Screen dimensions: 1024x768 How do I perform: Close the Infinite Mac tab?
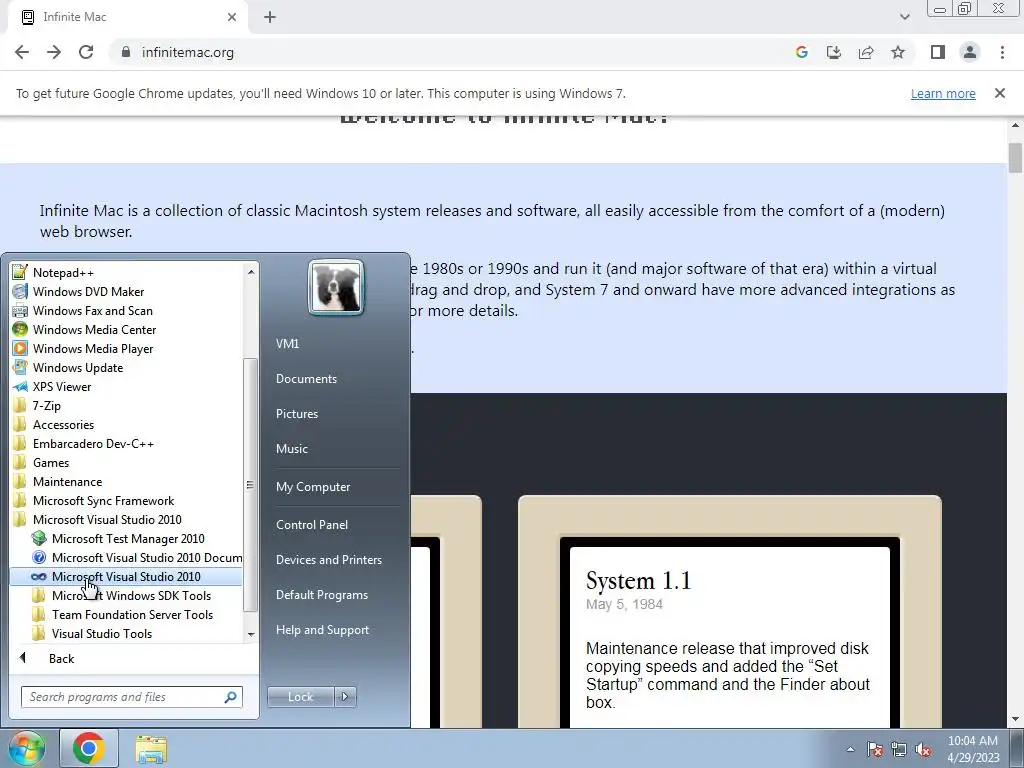pyautogui.click(x=232, y=17)
